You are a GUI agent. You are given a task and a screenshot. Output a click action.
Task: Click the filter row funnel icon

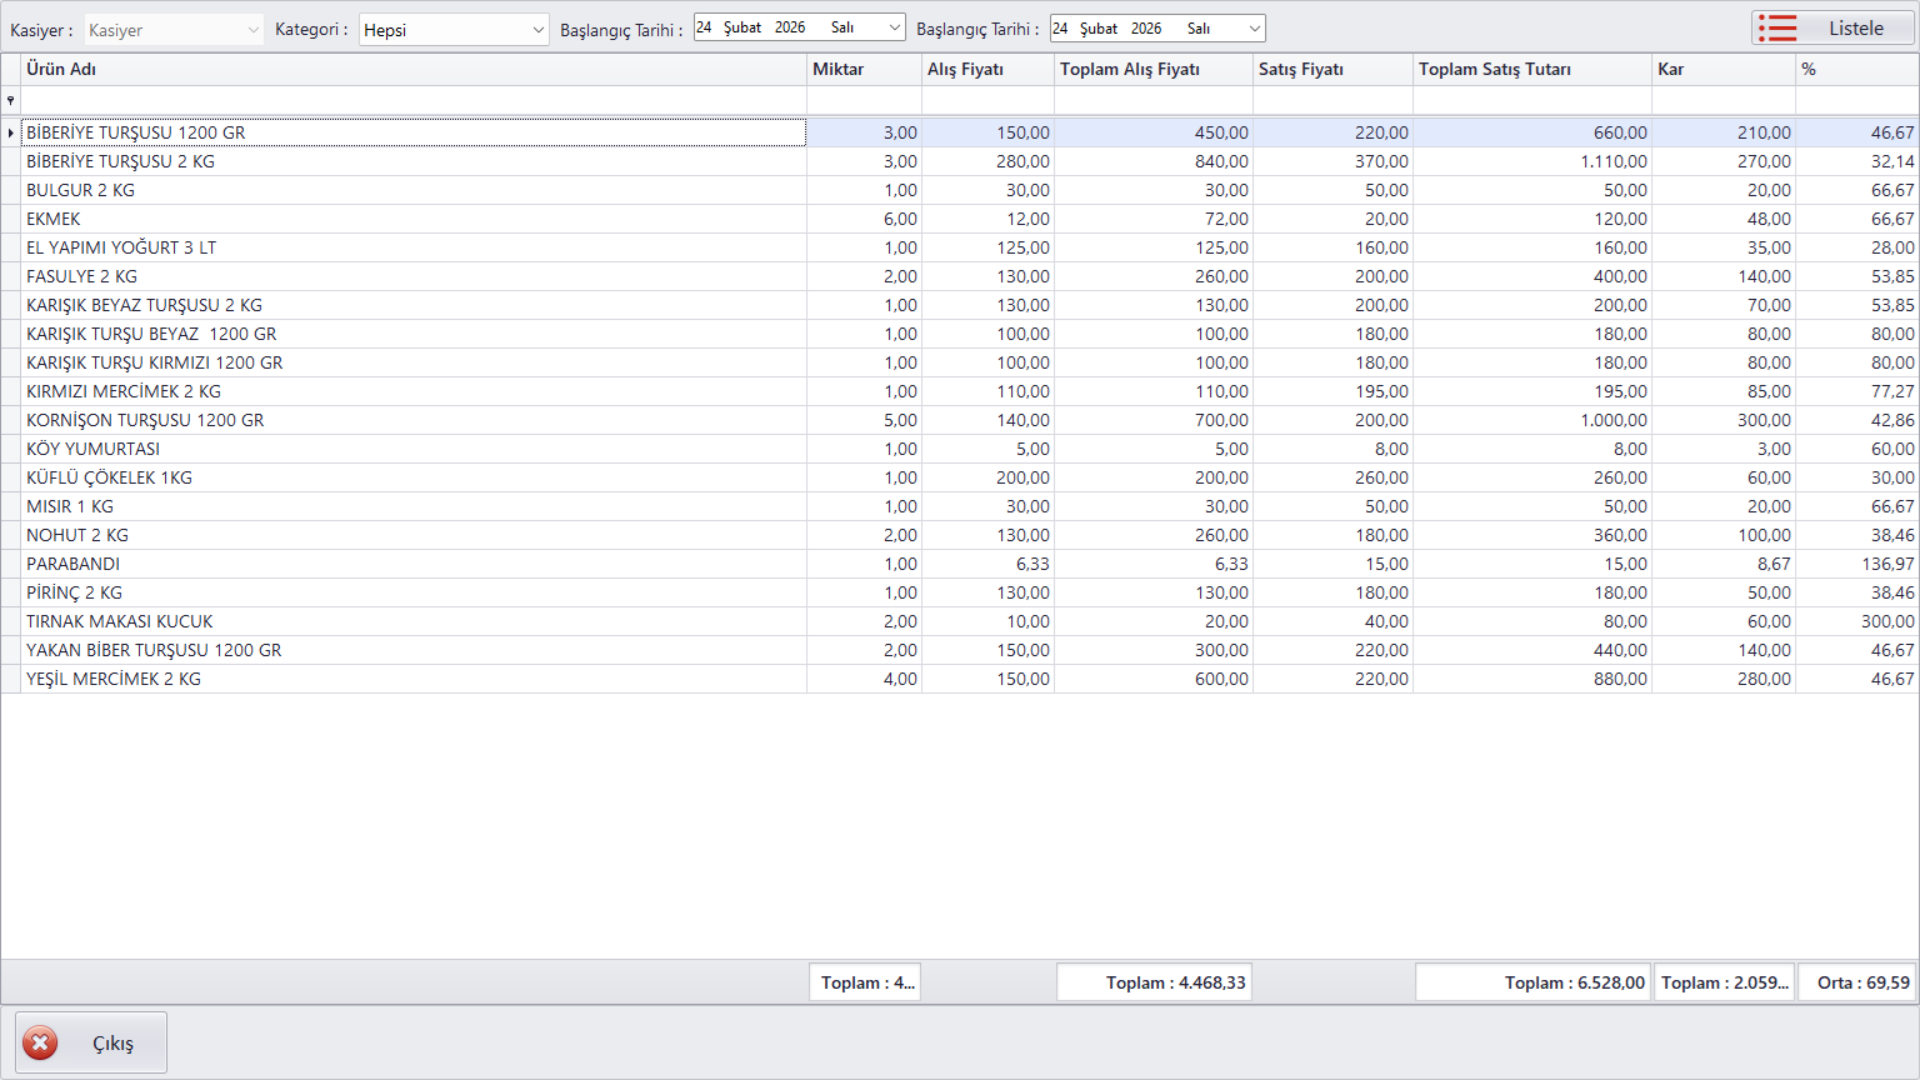pos(11,100)
